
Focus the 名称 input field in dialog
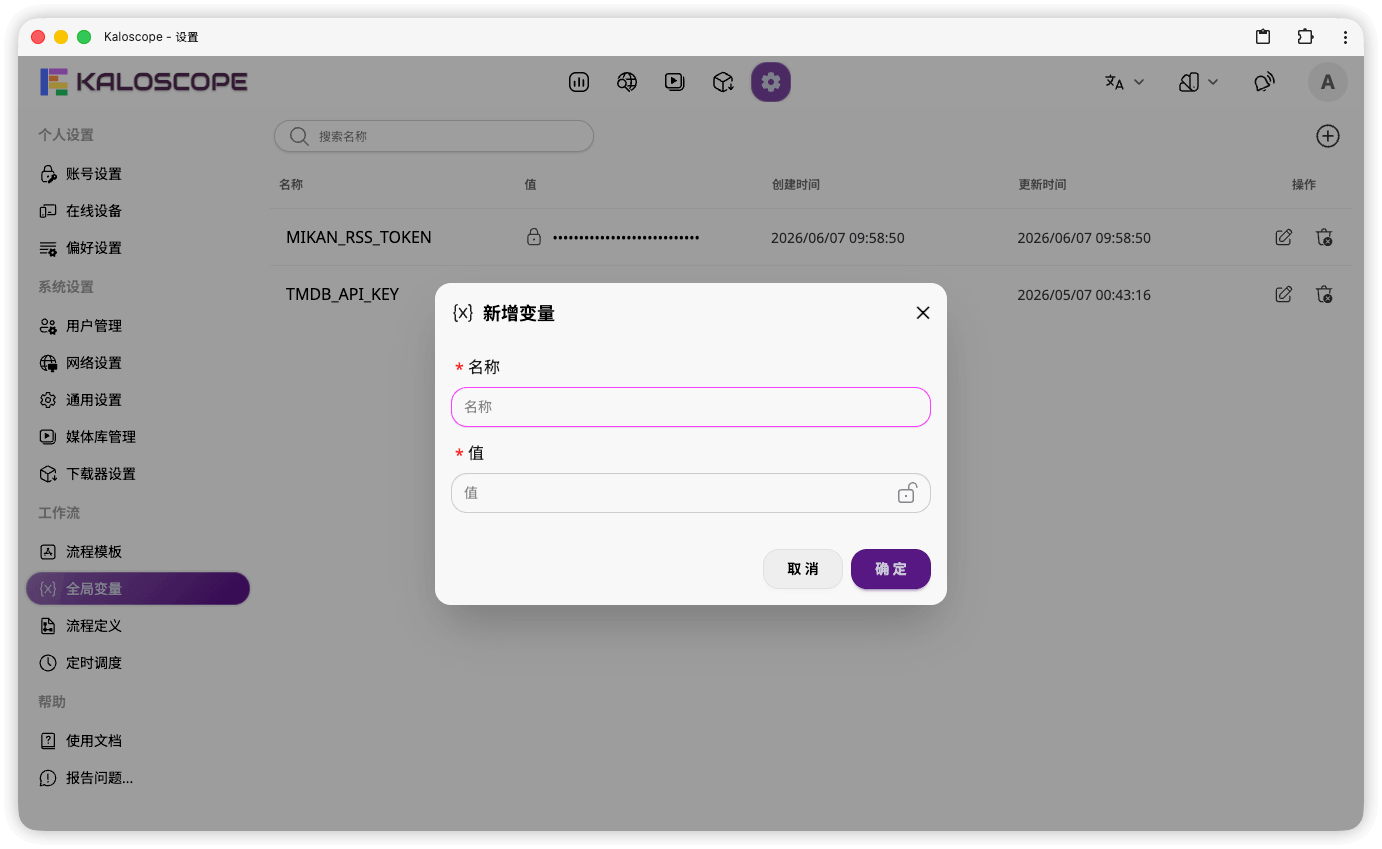[691, 407]
